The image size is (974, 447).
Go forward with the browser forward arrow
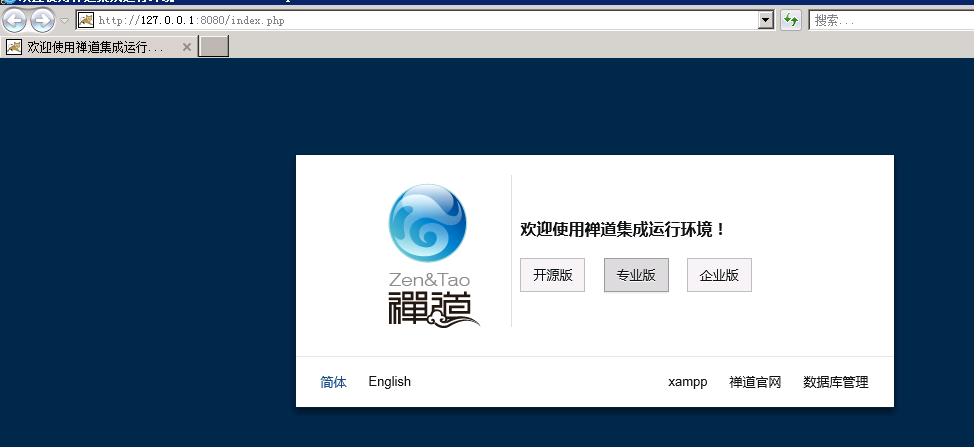point(42,20)
